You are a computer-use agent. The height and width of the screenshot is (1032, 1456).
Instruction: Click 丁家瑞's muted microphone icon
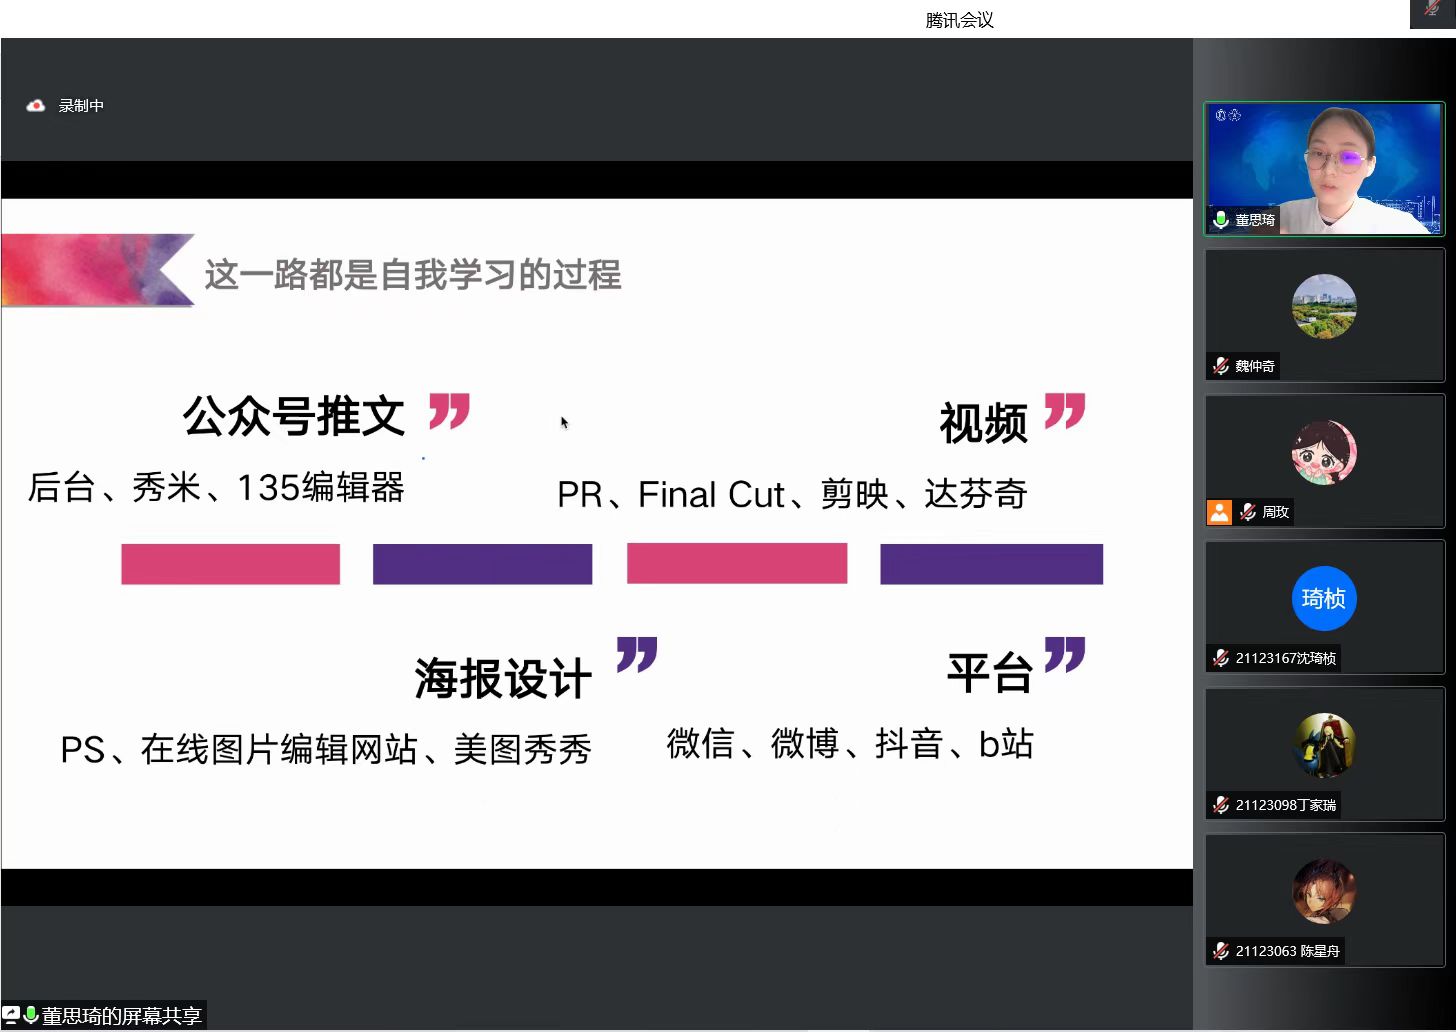[x=1221, y=805]
